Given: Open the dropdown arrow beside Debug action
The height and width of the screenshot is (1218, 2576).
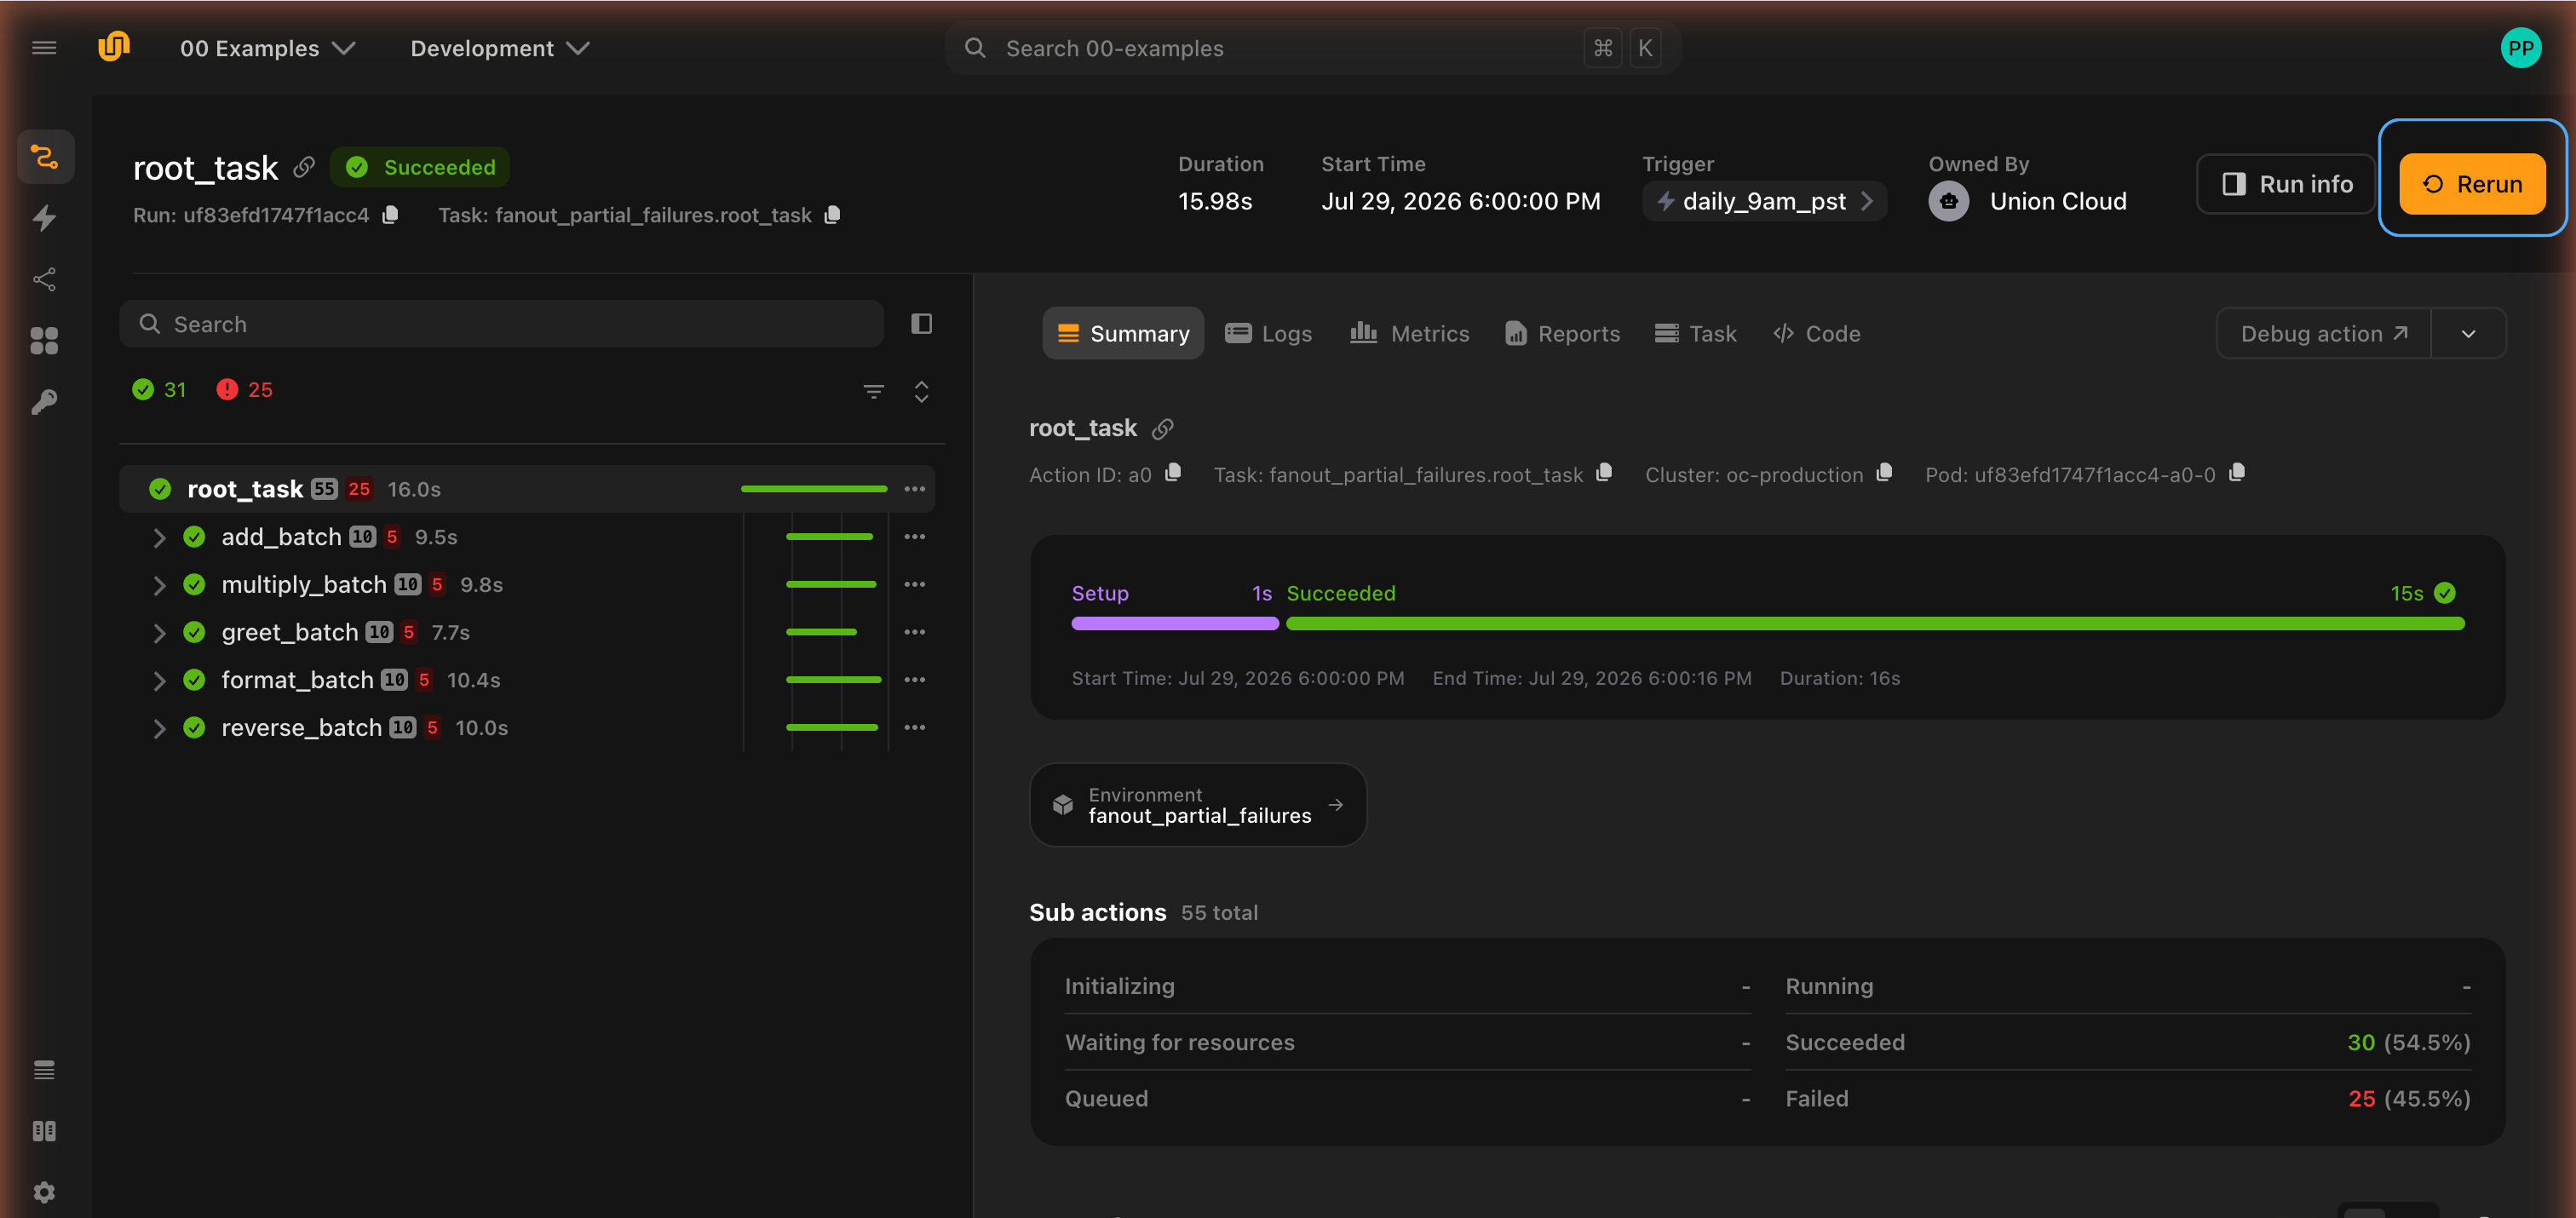Looking at the screenshot, I should coord(2468,334).
